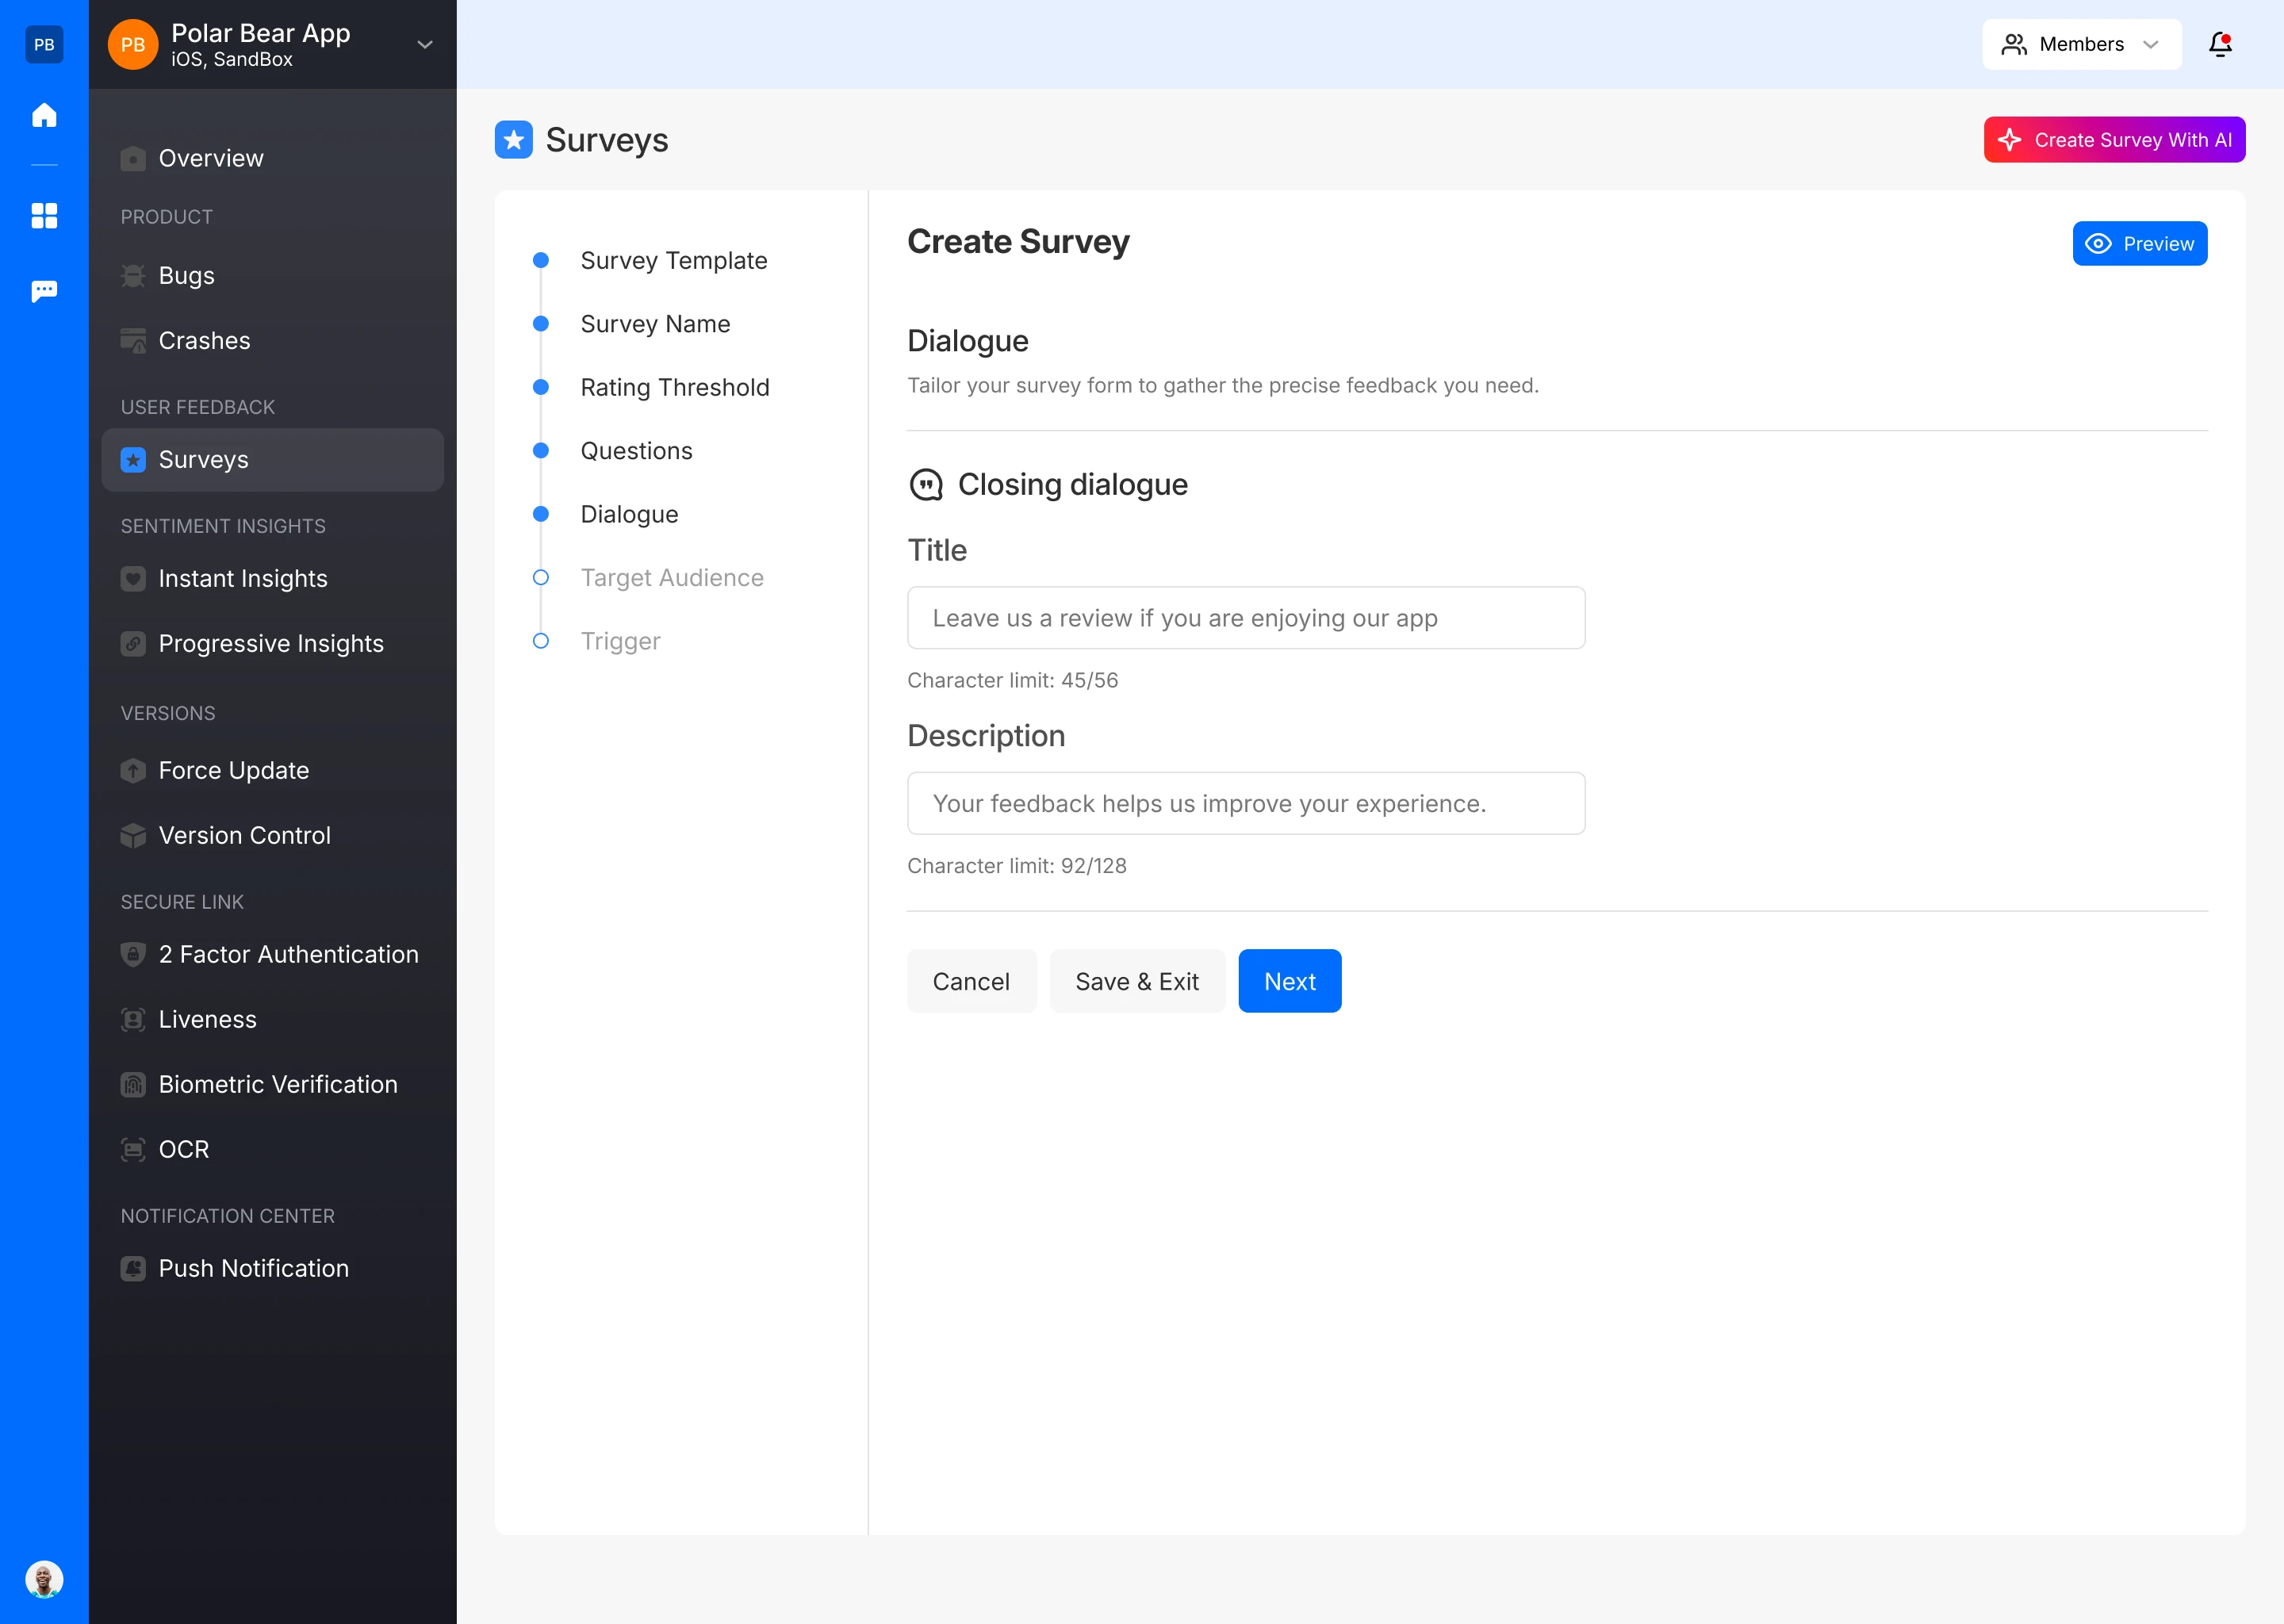Go to the Questions step

pos(636,451)
